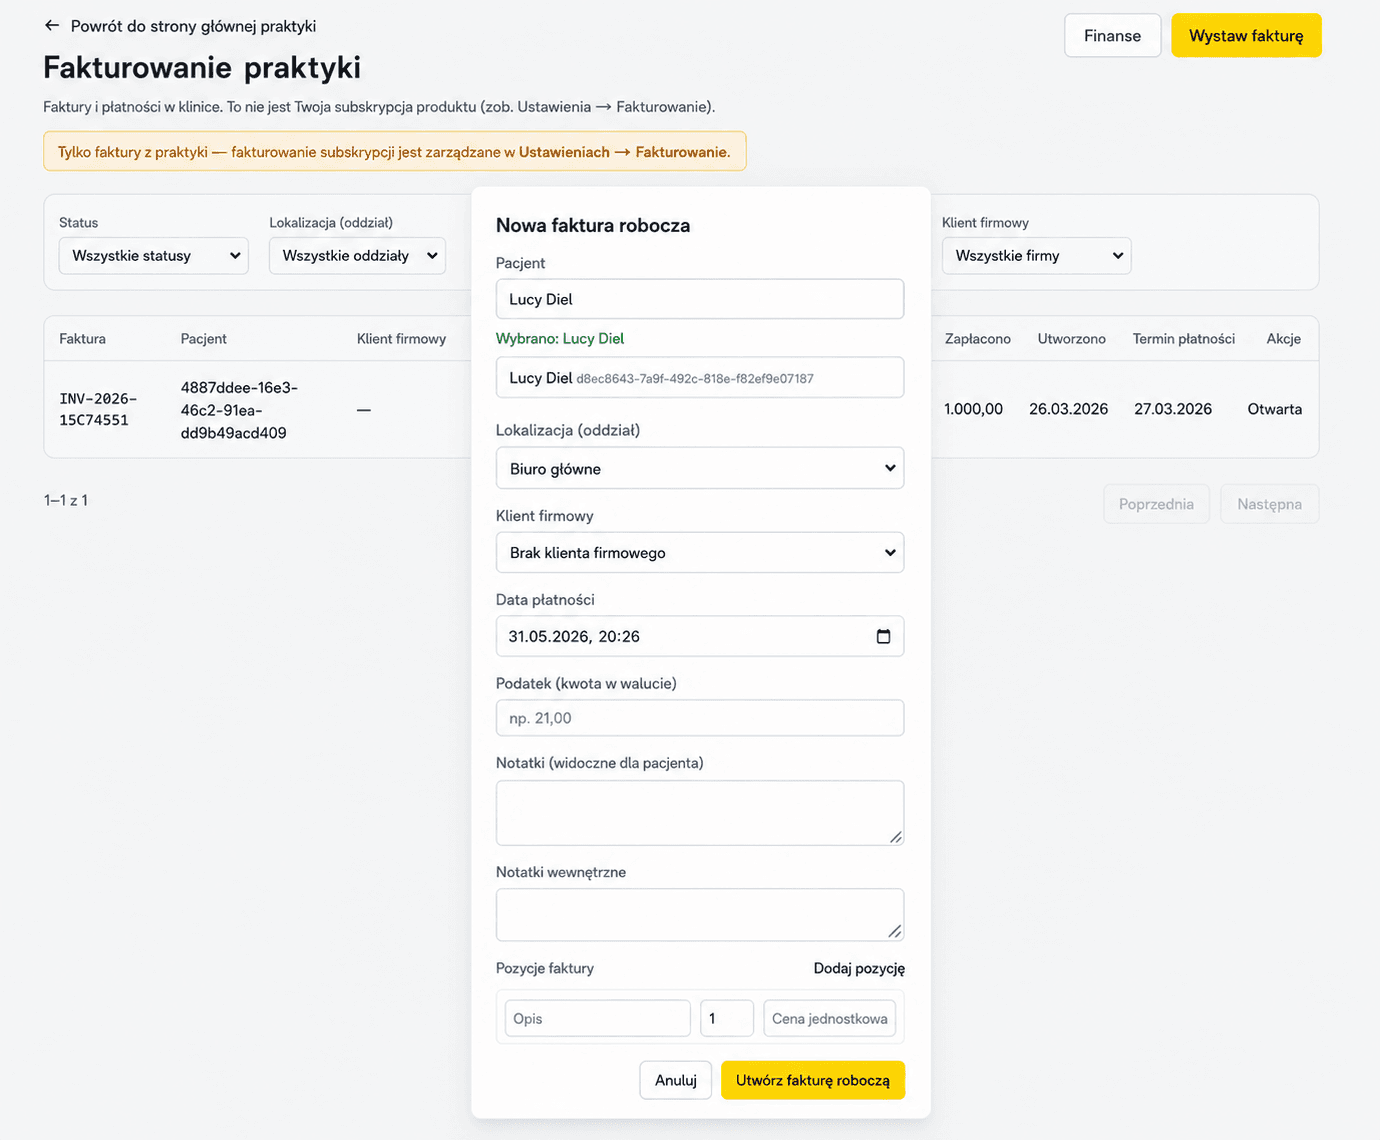Open the Biuro główne location dropdown
The image size is (1380, 1140).
click(700, 468)
